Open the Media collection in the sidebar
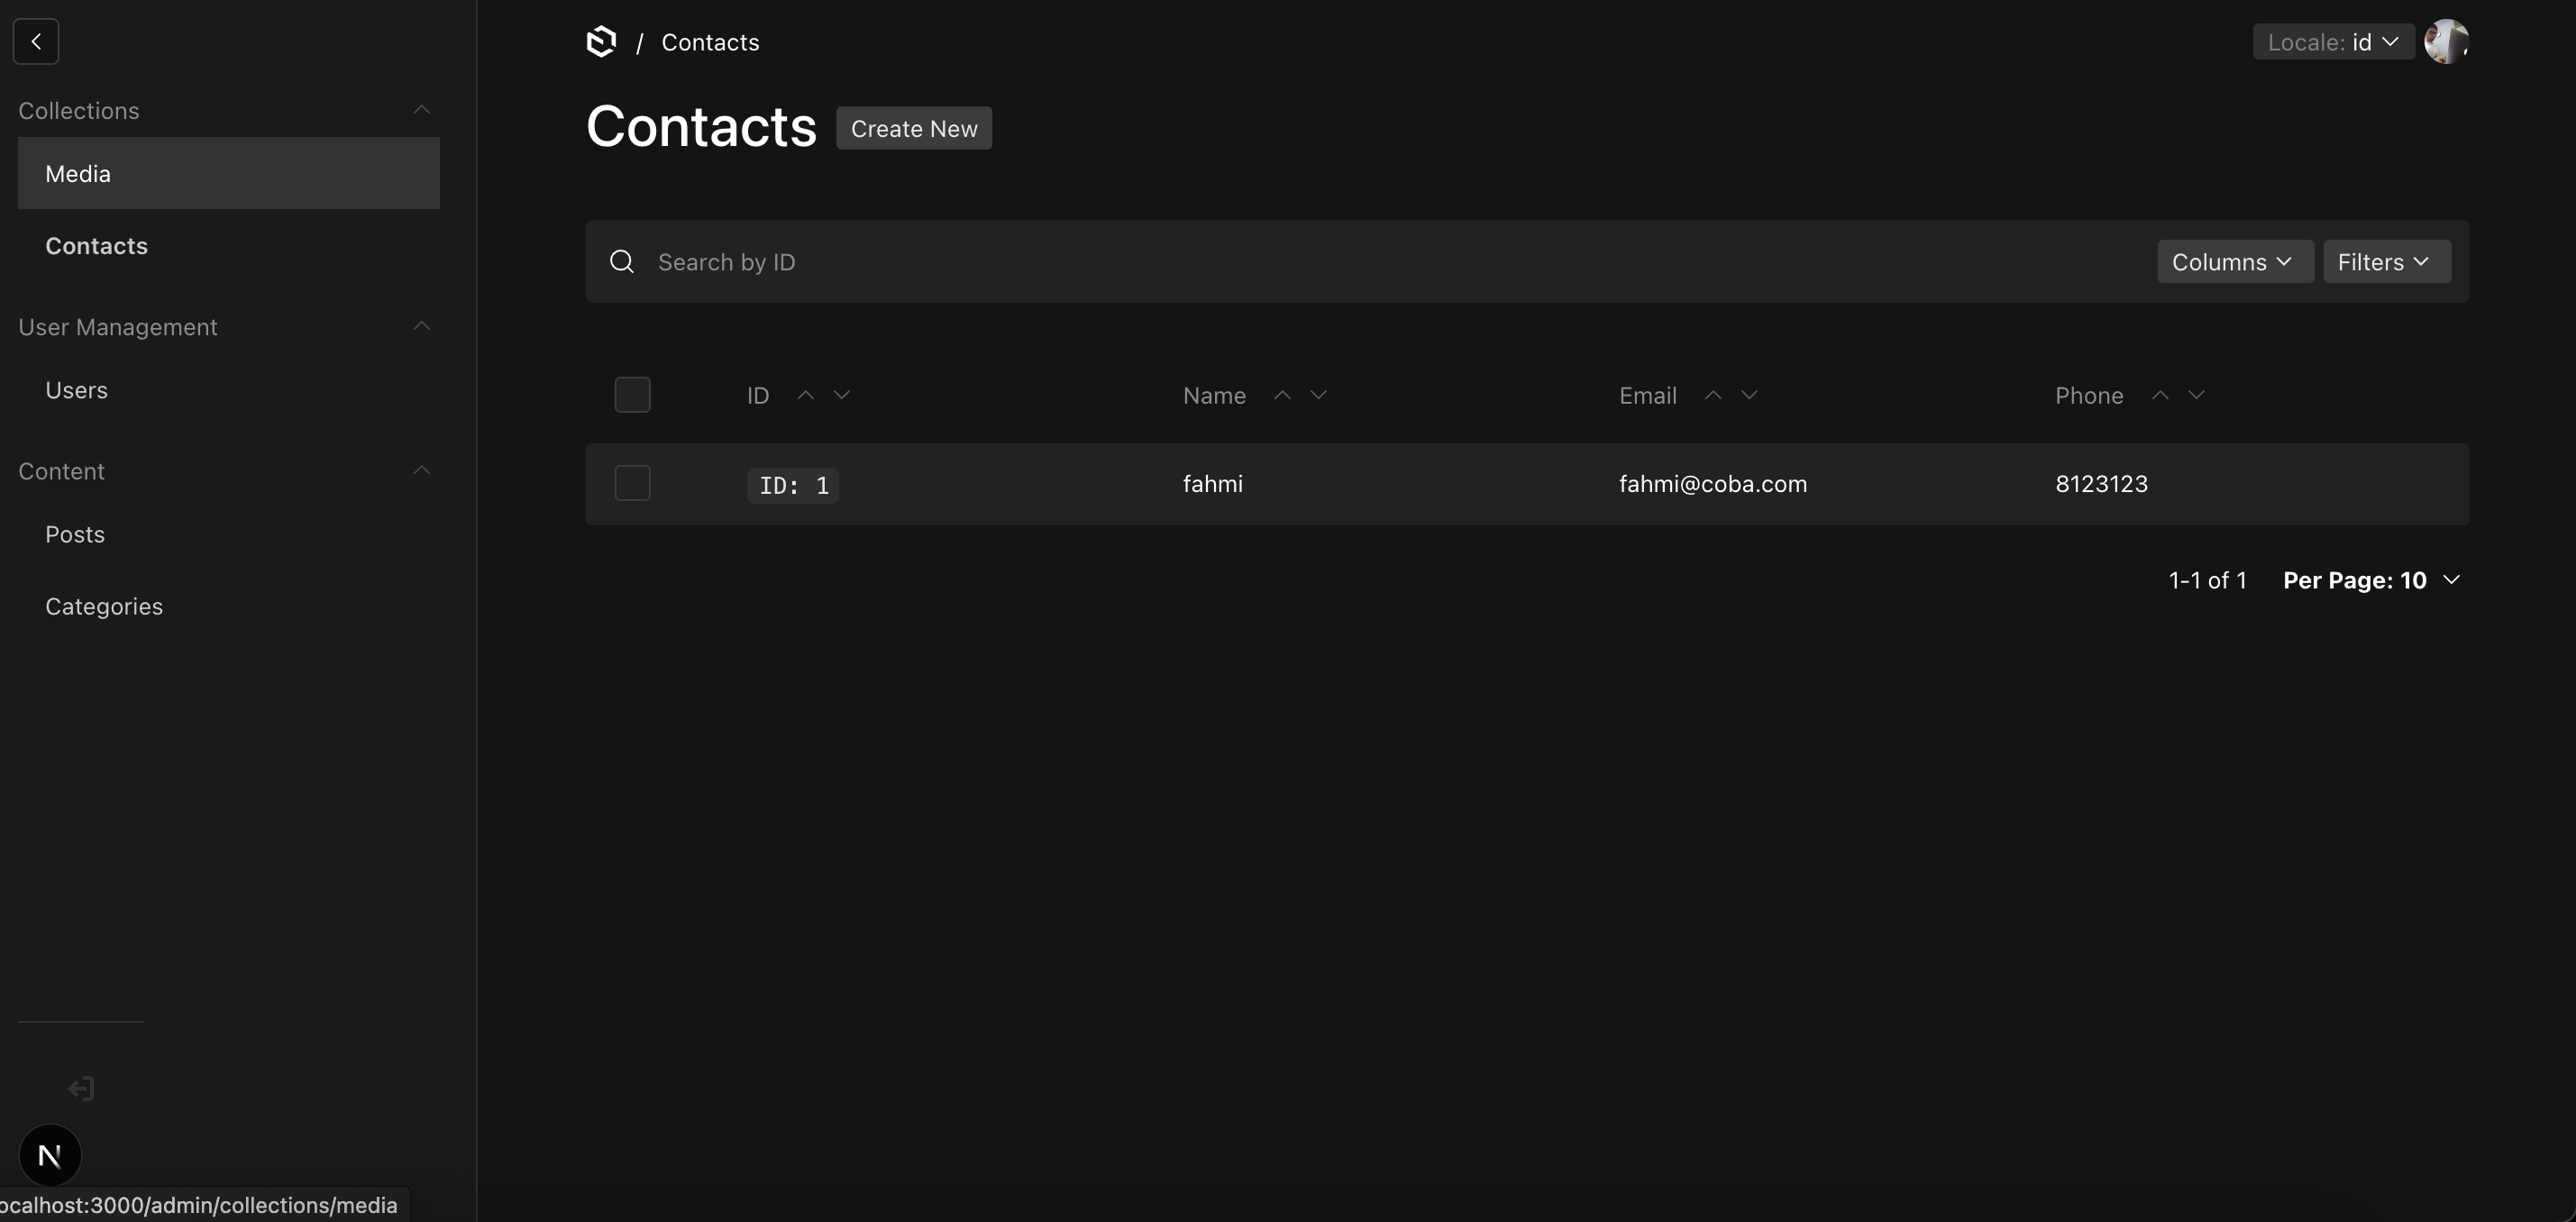This screenshot has height=1222, width=2576. point(78,174)
